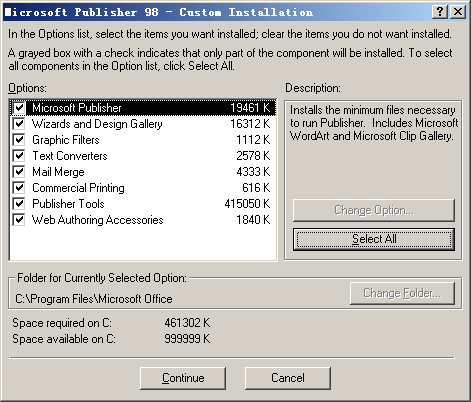Select the Microsoft Publisher list row
The height and width of the screenshot is (402, 471).
143,108
